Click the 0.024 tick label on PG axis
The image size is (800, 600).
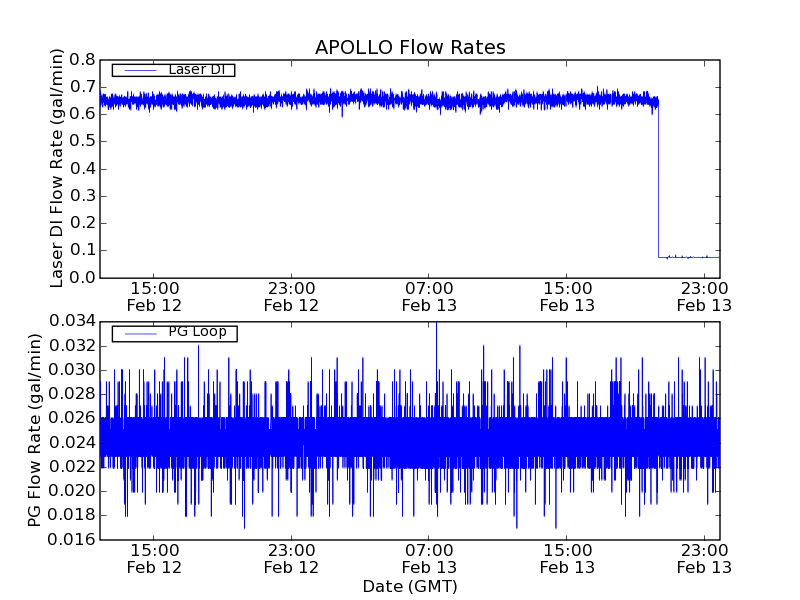coord(72,443)
